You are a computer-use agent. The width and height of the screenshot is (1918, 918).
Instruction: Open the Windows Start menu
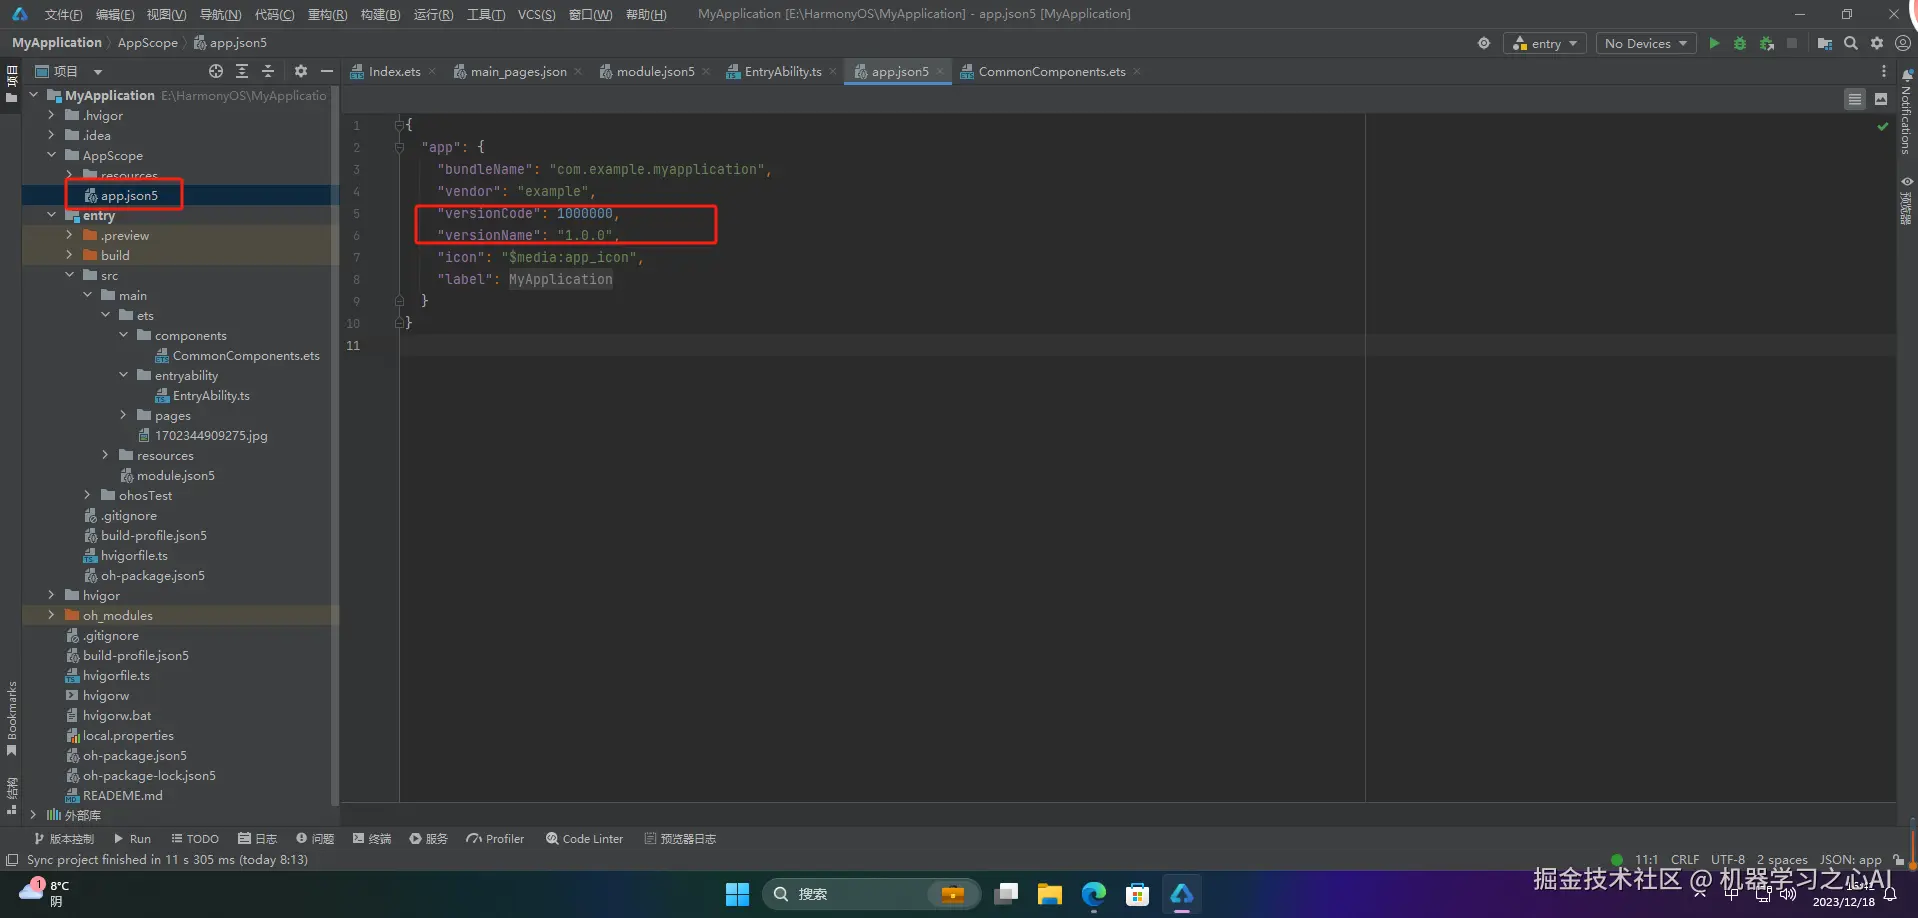pyautogui.click(x=737, y=894)
